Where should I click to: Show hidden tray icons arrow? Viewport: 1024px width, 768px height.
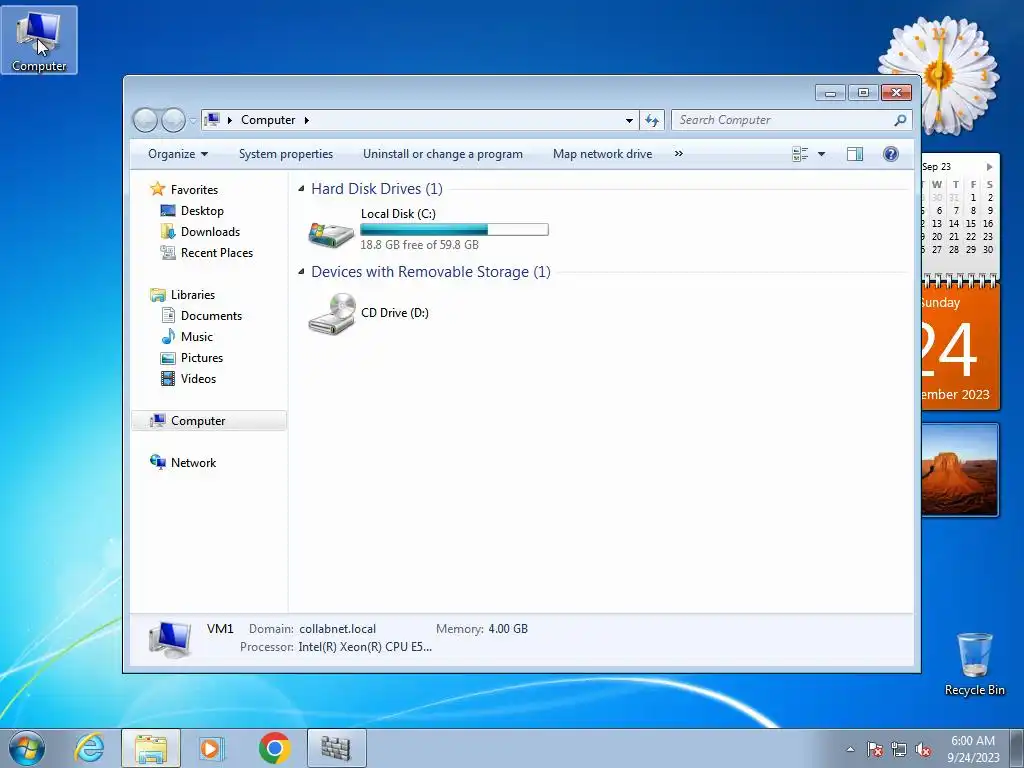(x=850, y=749)
